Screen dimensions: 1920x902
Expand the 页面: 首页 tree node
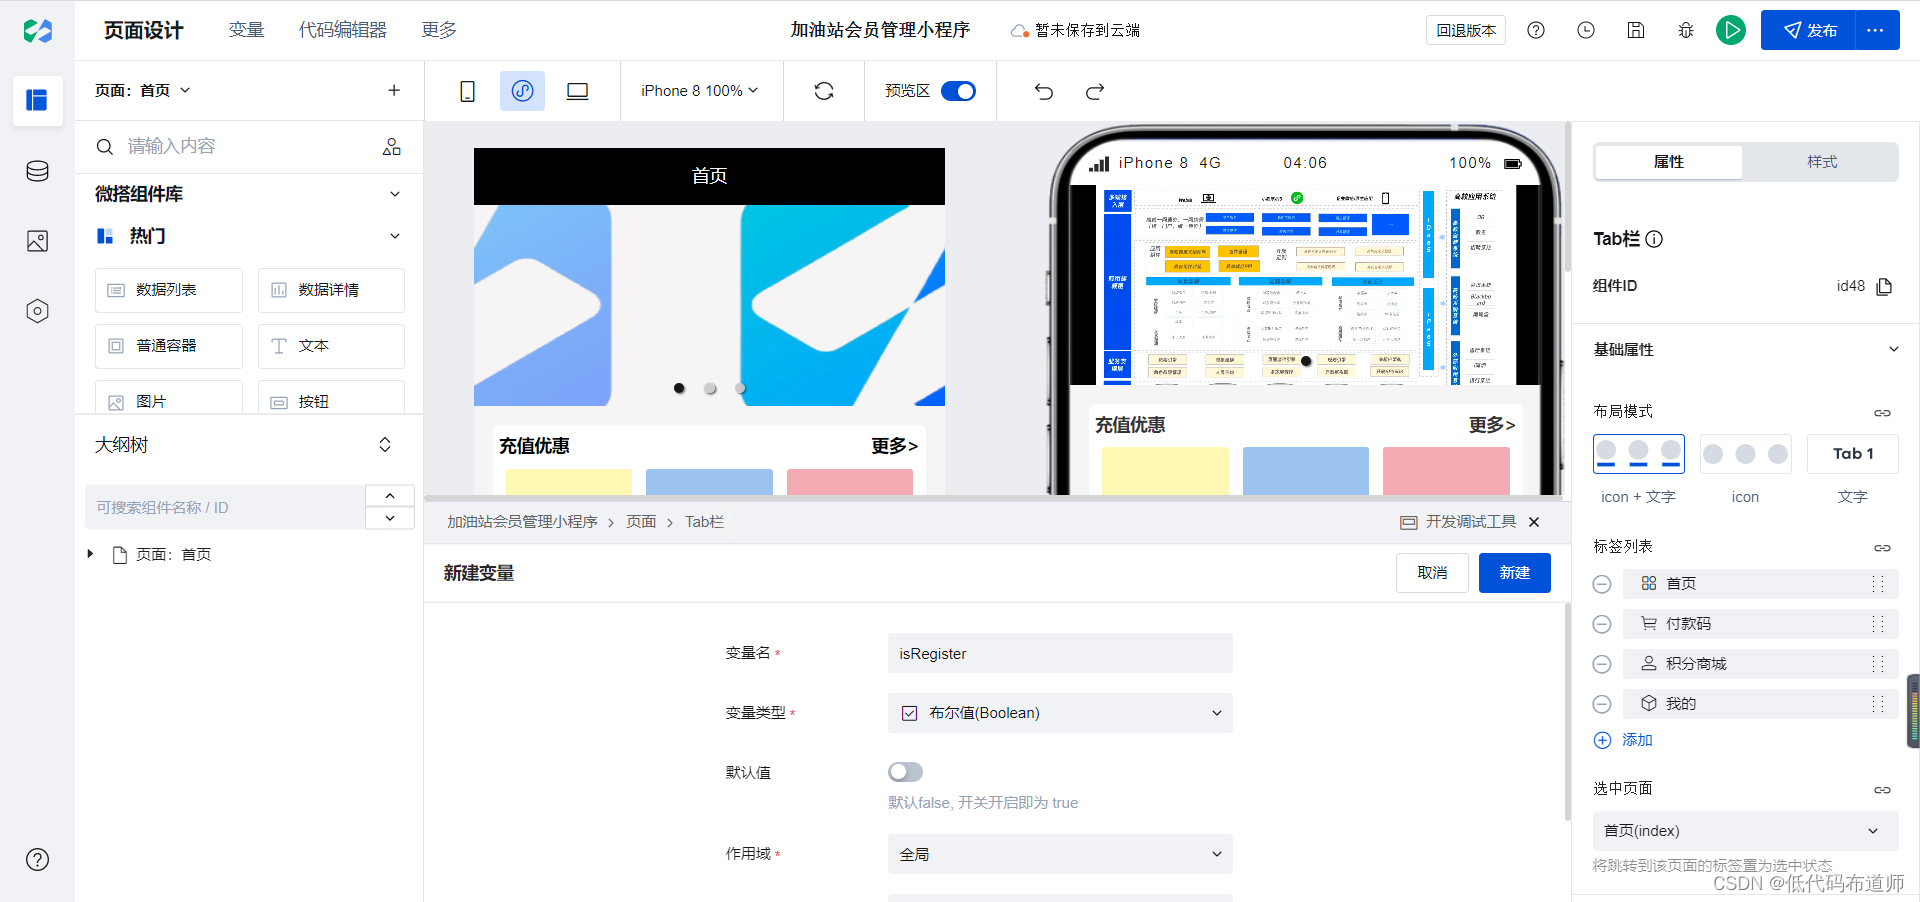click(x=90, y=554)
